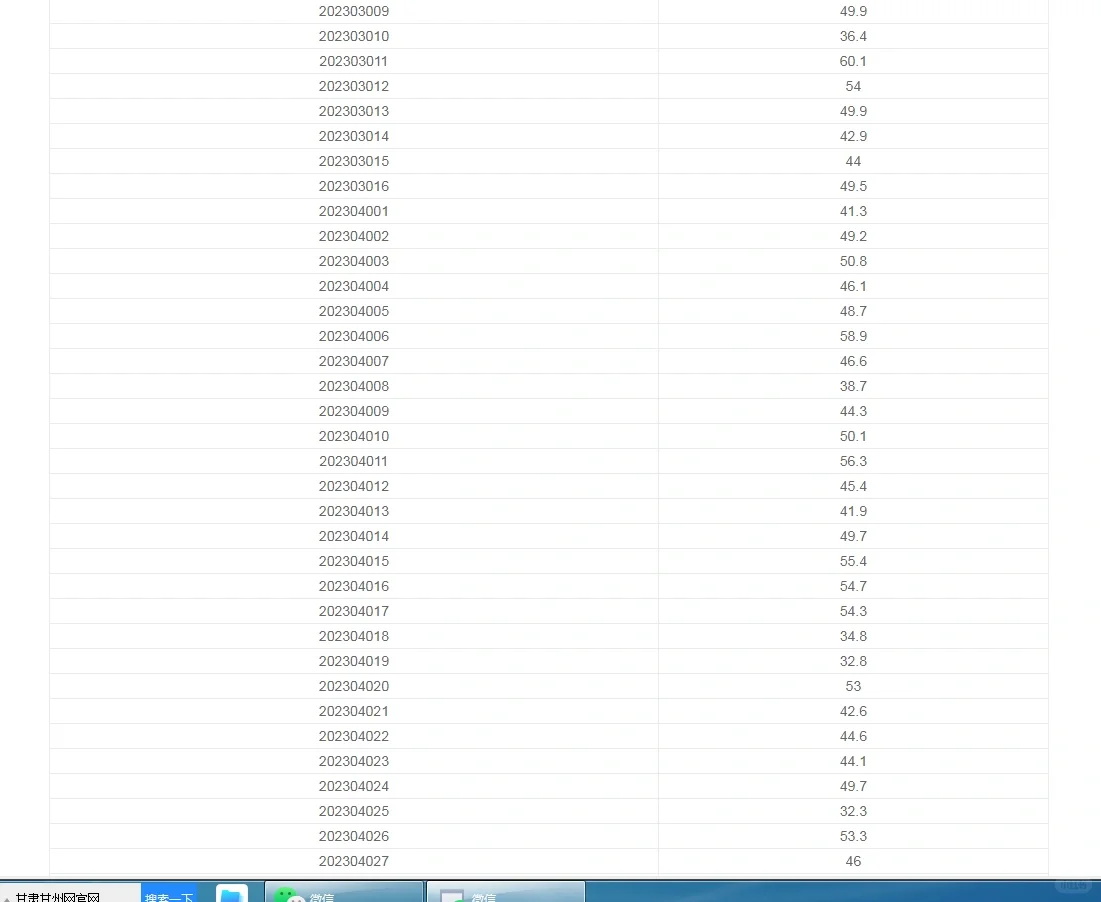Select the cell 202303014
The image size is (1101, 902).
tap(354, 136)
